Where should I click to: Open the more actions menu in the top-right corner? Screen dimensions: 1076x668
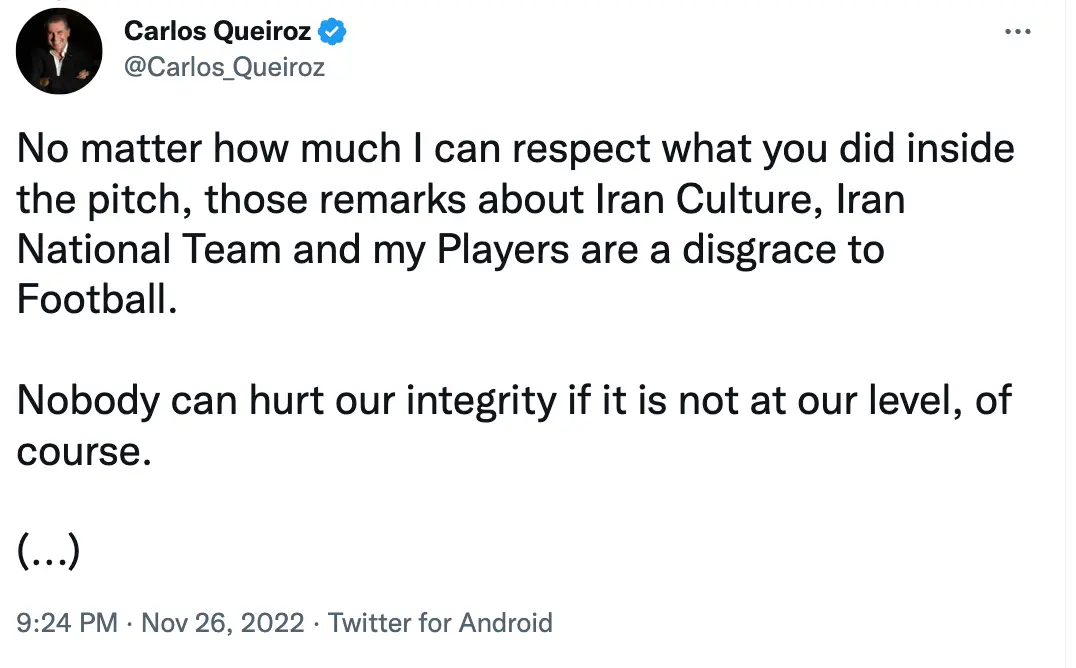point(1017,30)
